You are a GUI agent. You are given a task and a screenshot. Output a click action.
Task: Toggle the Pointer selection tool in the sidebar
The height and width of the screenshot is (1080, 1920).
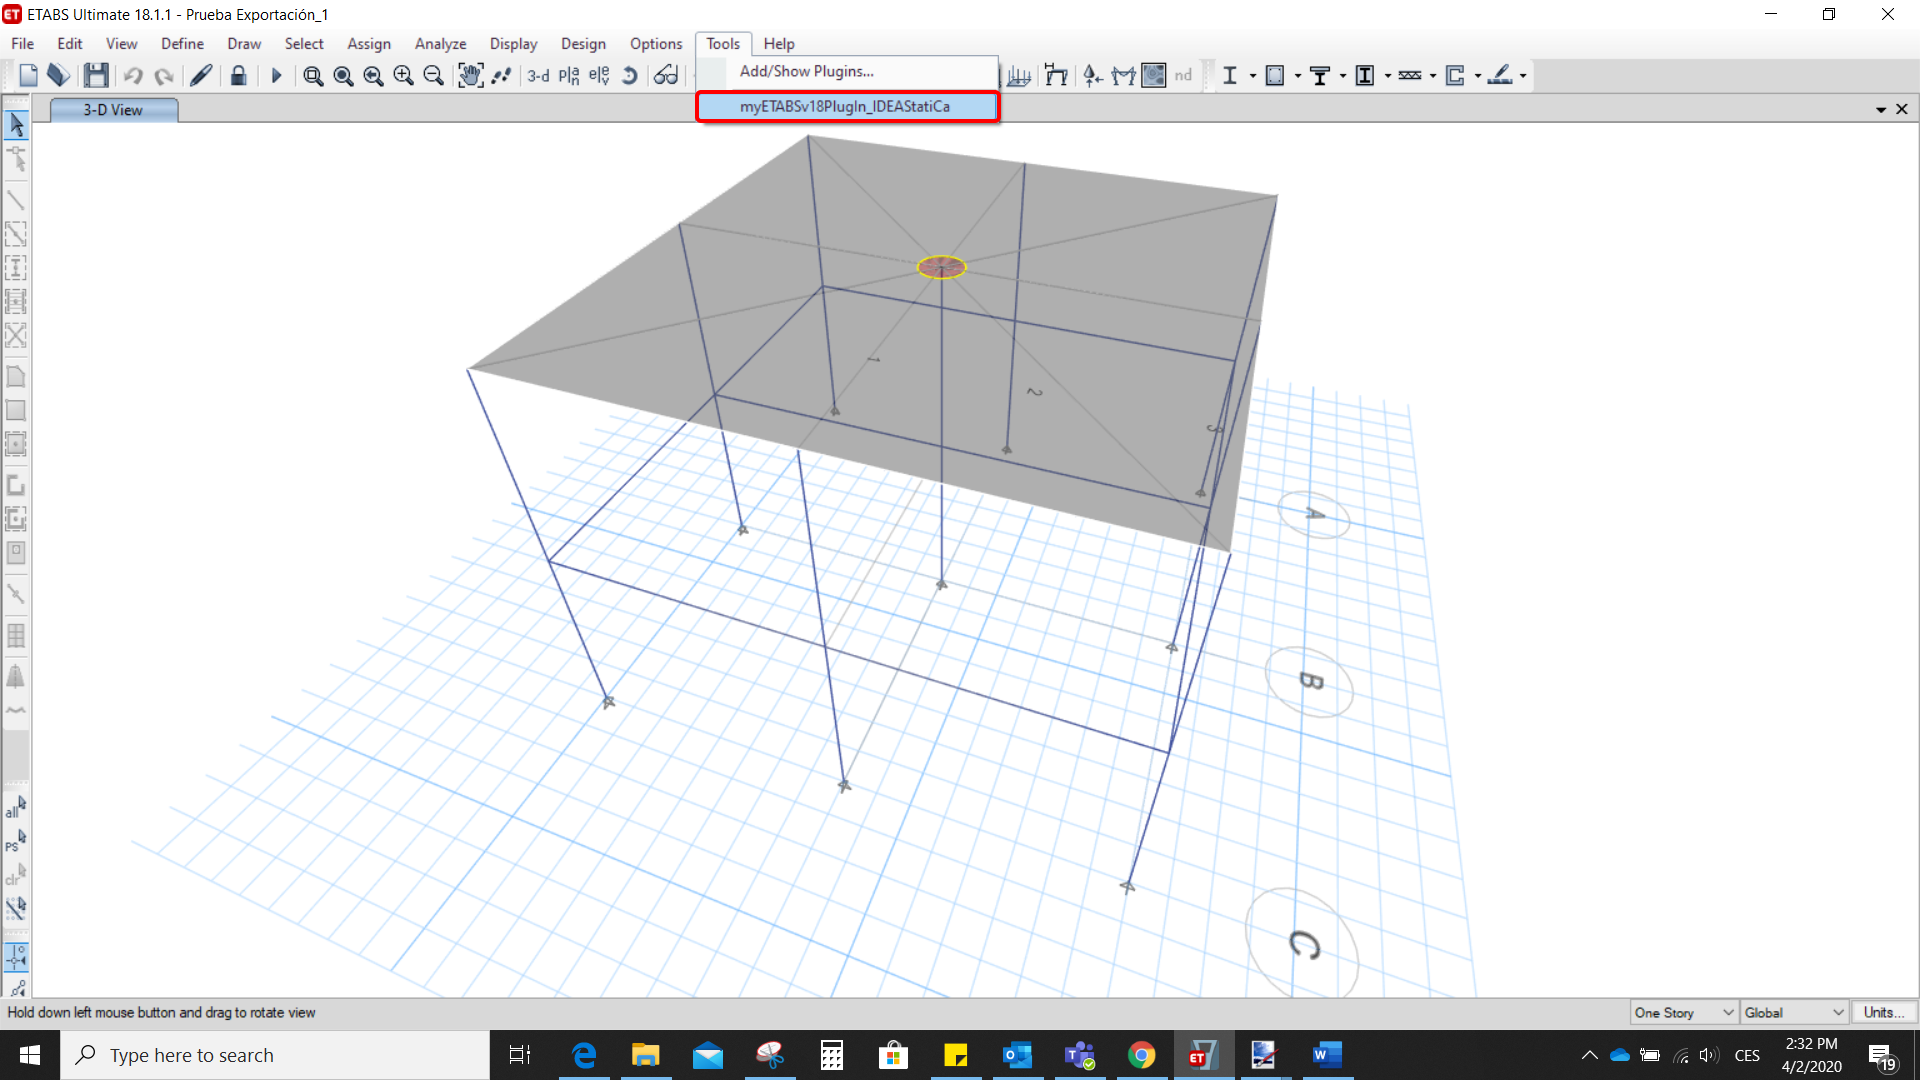[x=16, y=123]
